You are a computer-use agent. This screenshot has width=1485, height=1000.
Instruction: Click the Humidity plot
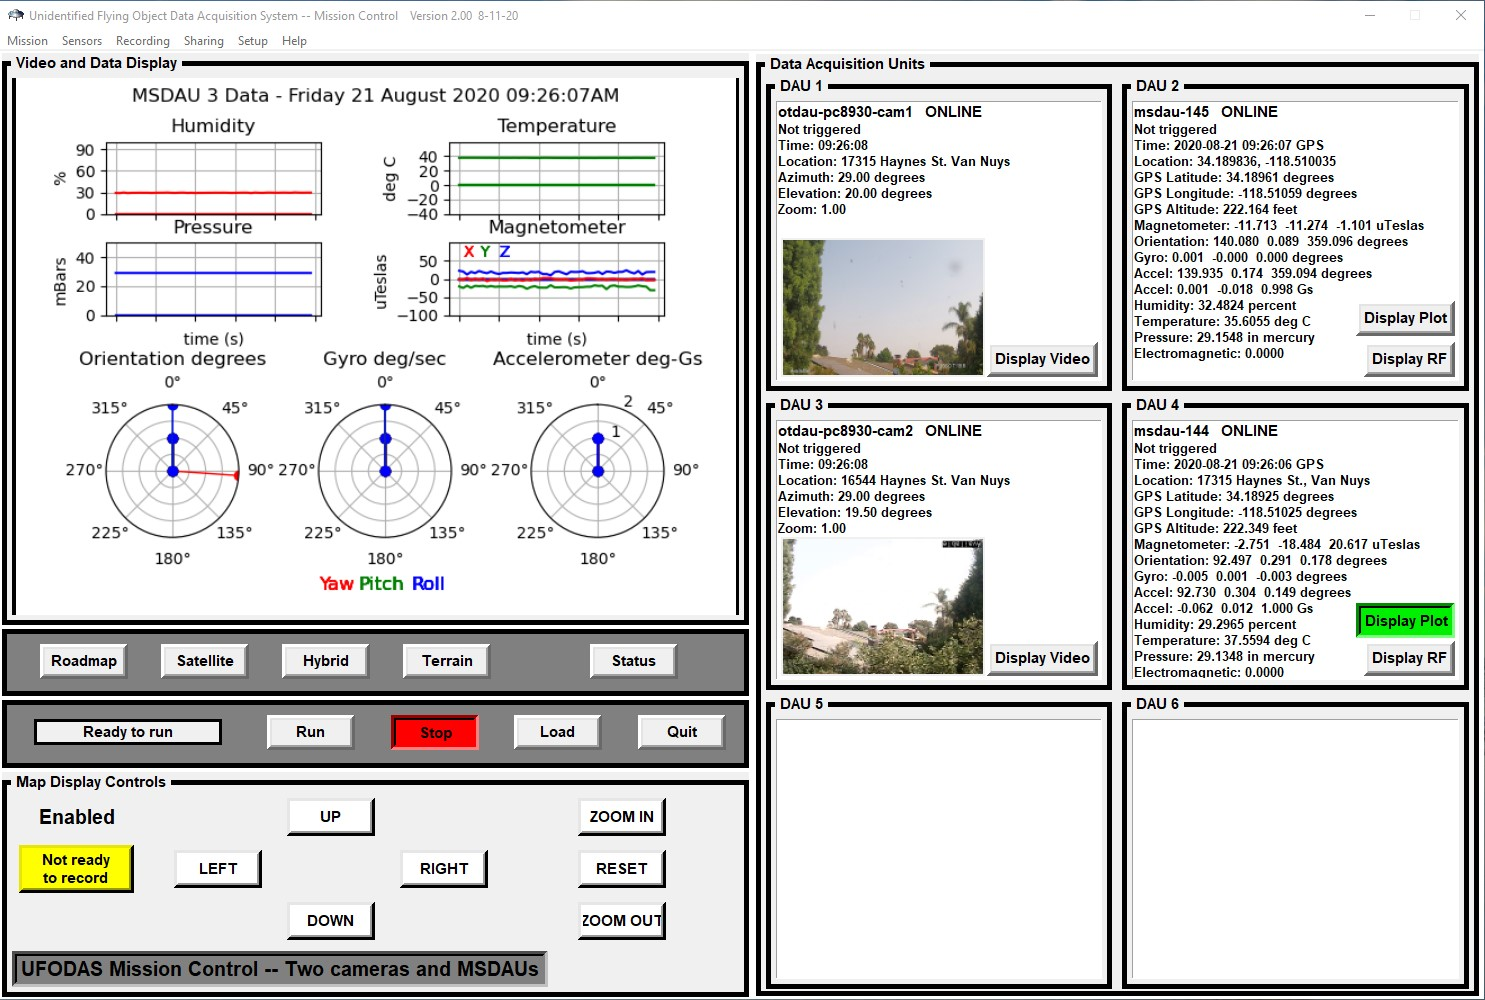(214, 179)
